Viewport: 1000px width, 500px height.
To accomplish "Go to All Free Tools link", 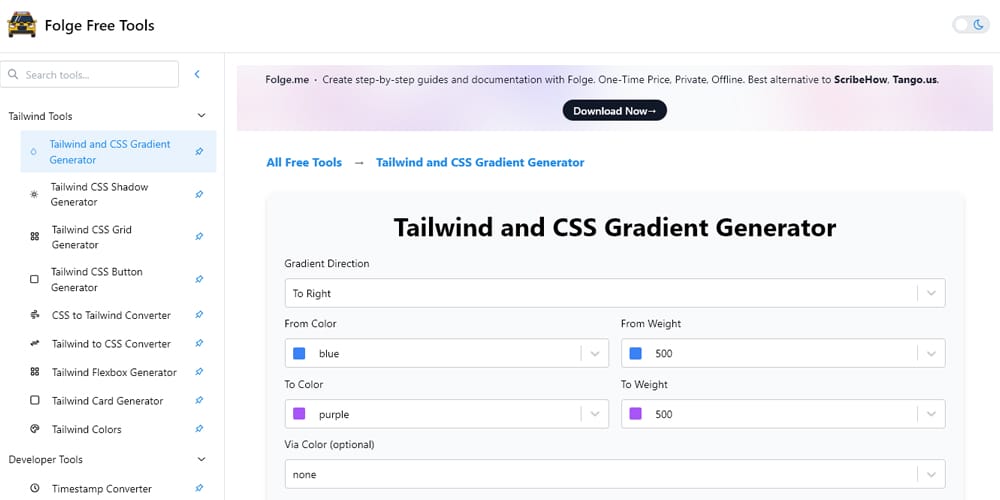I will pyautogui.click(x=304, y=162).
